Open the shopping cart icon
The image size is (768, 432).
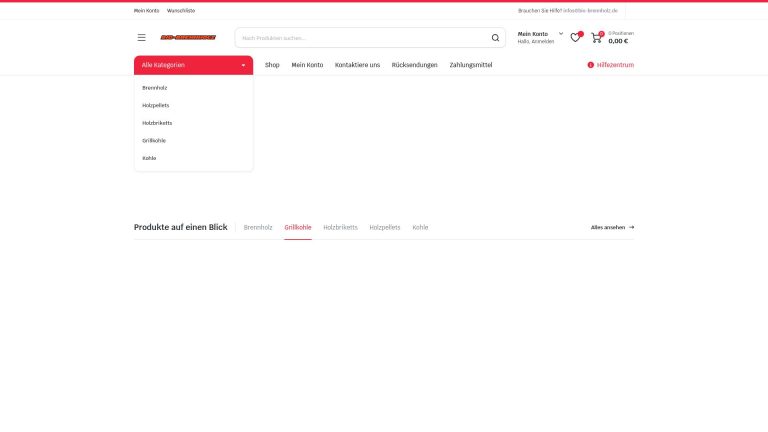[596, 38]
